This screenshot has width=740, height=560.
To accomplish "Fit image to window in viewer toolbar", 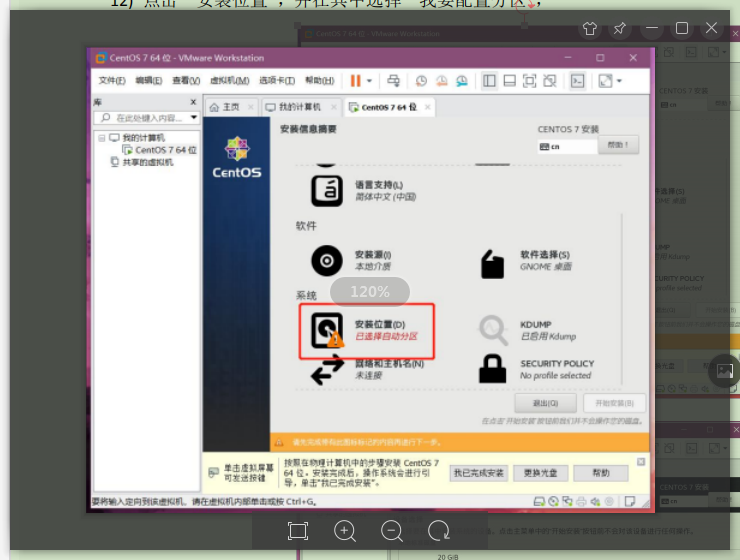I will tap(298, 531).
